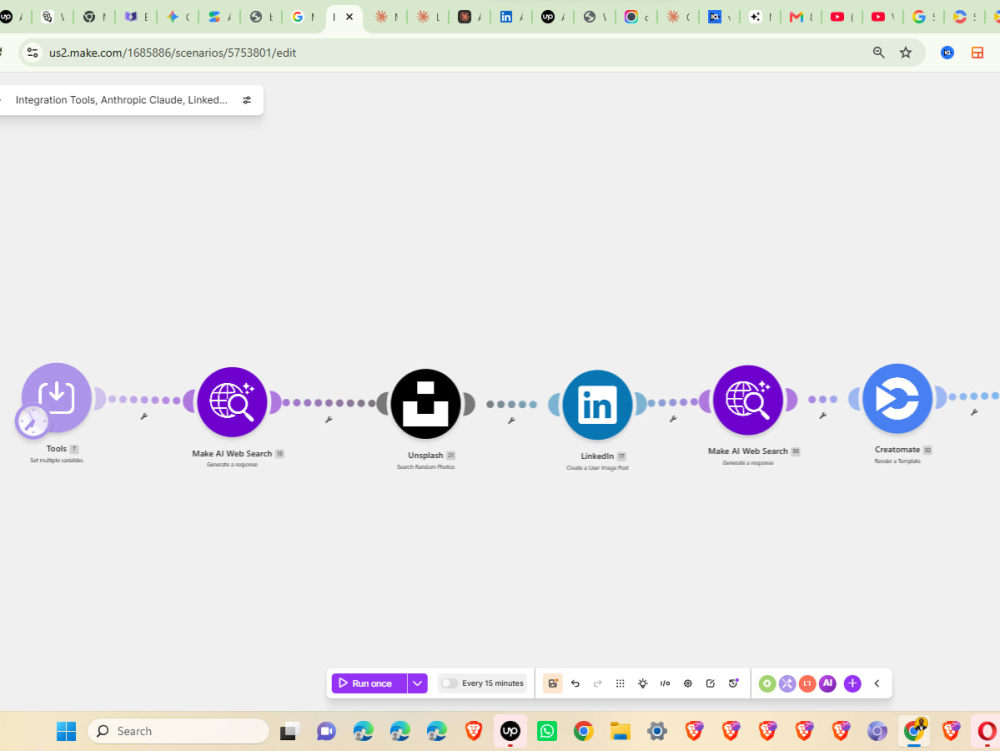Click the orange text parser favorite icon

click(x=807, y=683)
